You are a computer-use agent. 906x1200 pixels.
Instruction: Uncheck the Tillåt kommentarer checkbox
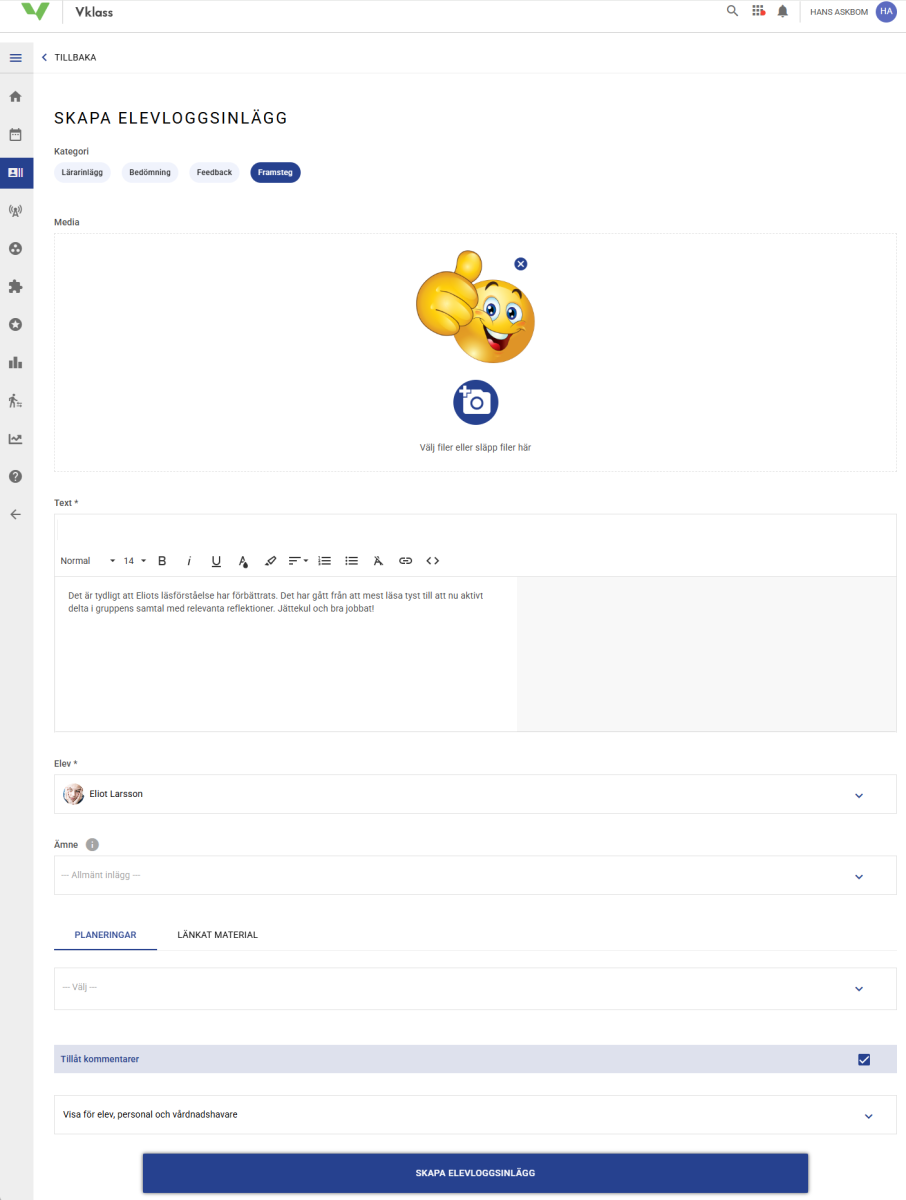[864, 1060]
